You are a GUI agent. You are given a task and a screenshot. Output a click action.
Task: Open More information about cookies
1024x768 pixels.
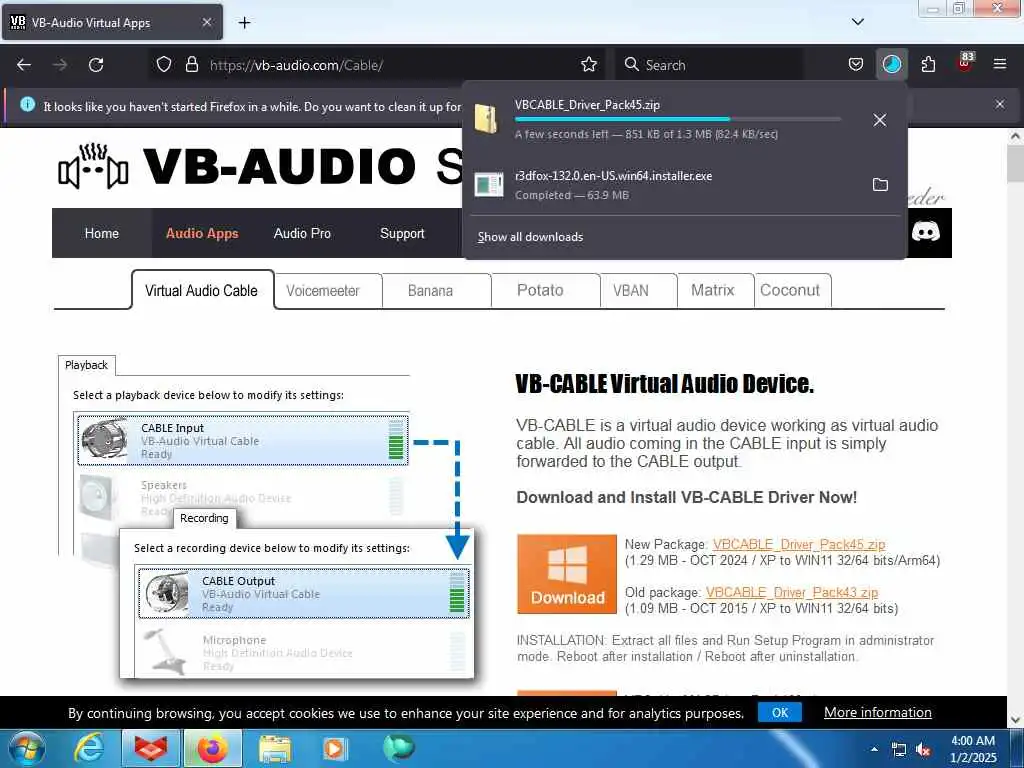[x=878, y=712]
